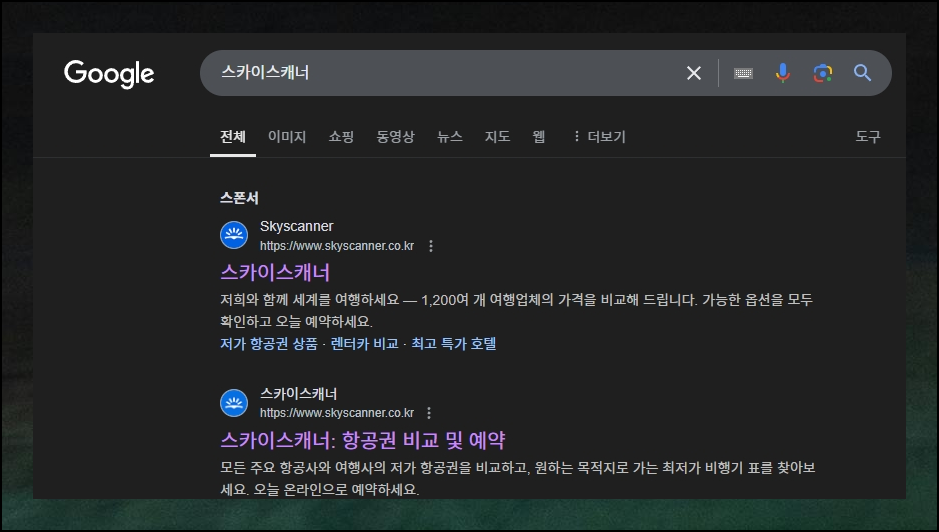This screenshot has width=939, height=532.
Task: Click the sponsored result URL skyscanner.co.kr
Action: pos(337,246)
